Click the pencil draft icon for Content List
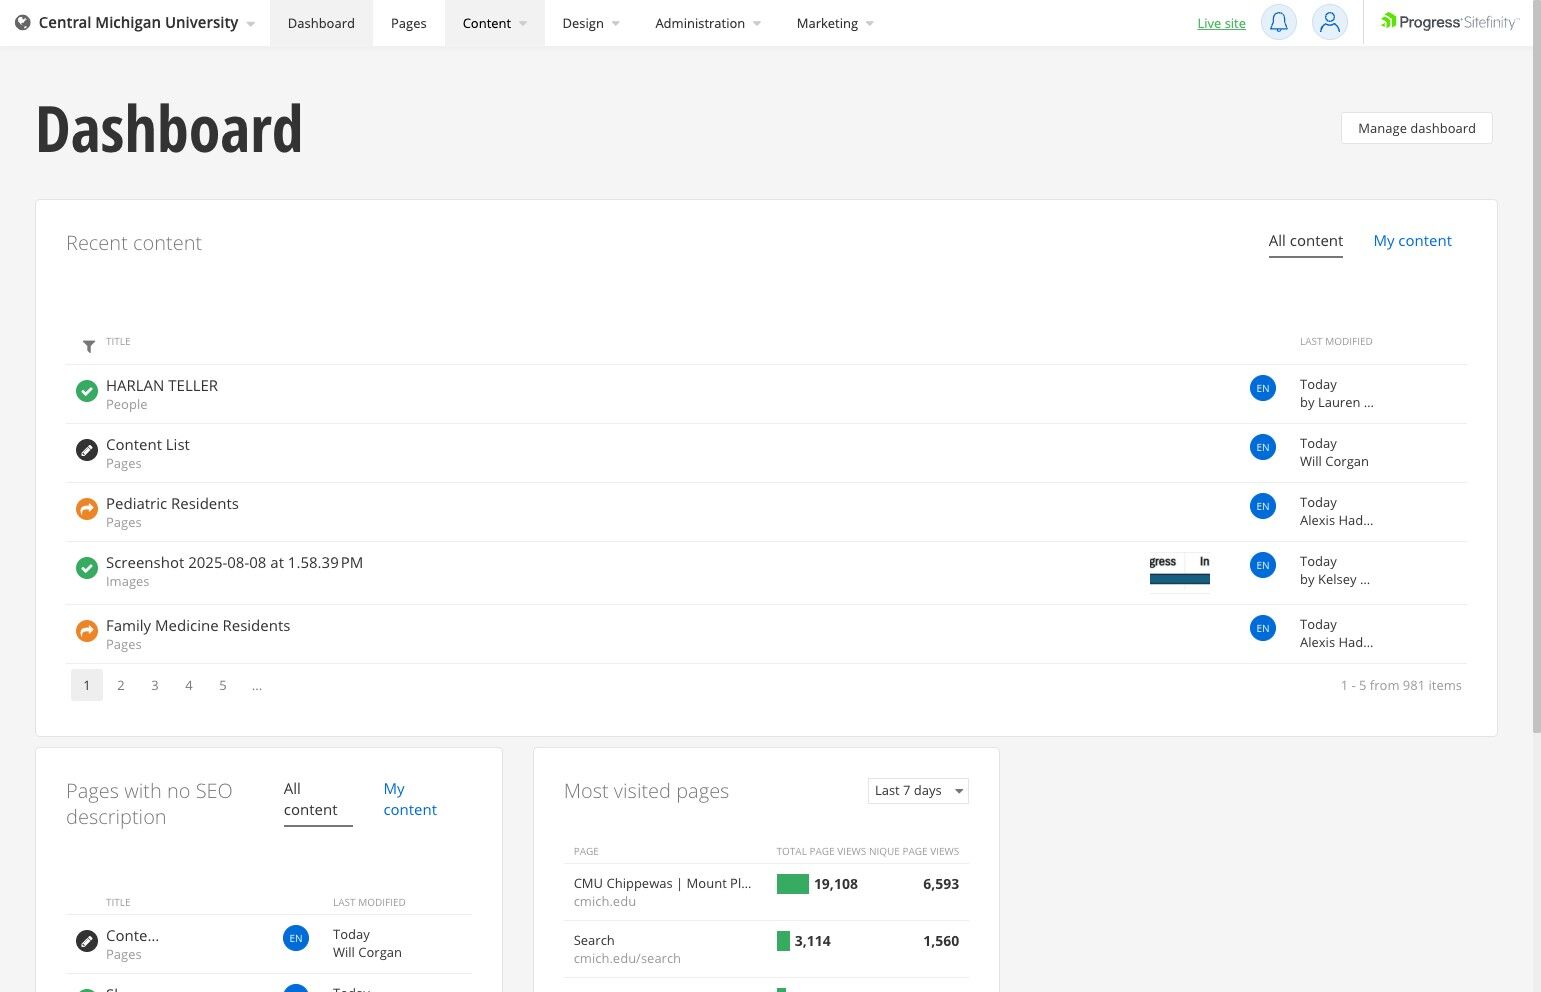 [x=87, y=450]
